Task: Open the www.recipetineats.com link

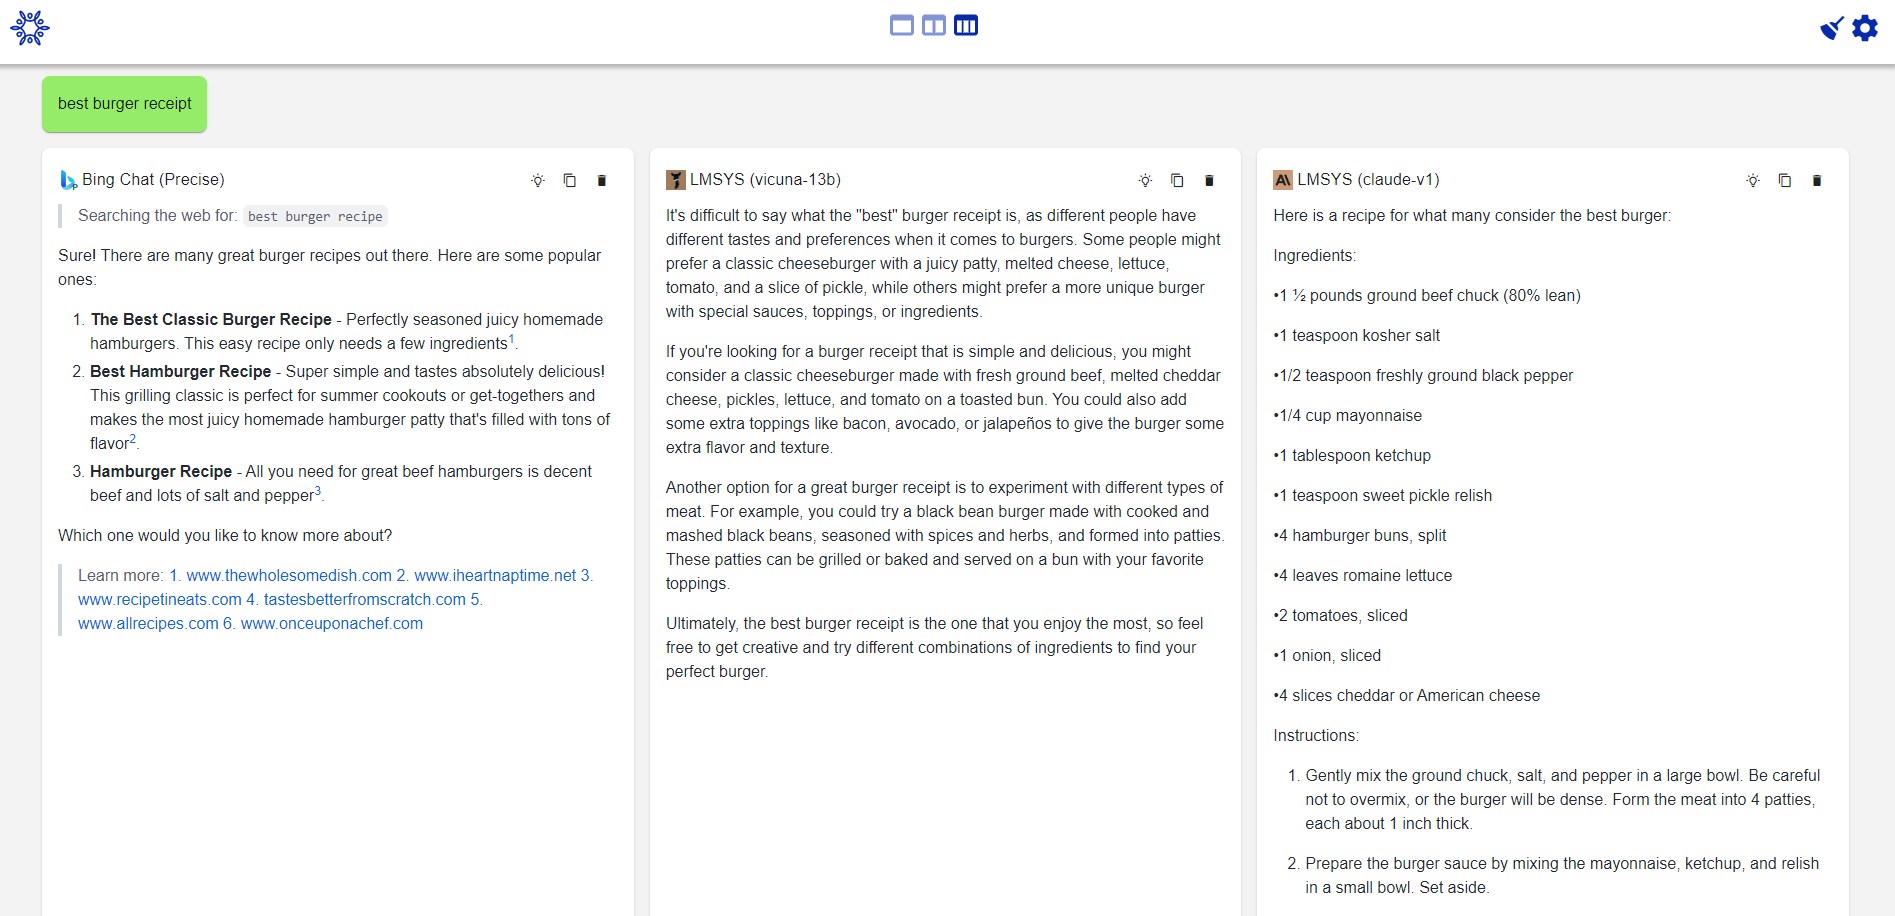Action: [x=160, y=599]
